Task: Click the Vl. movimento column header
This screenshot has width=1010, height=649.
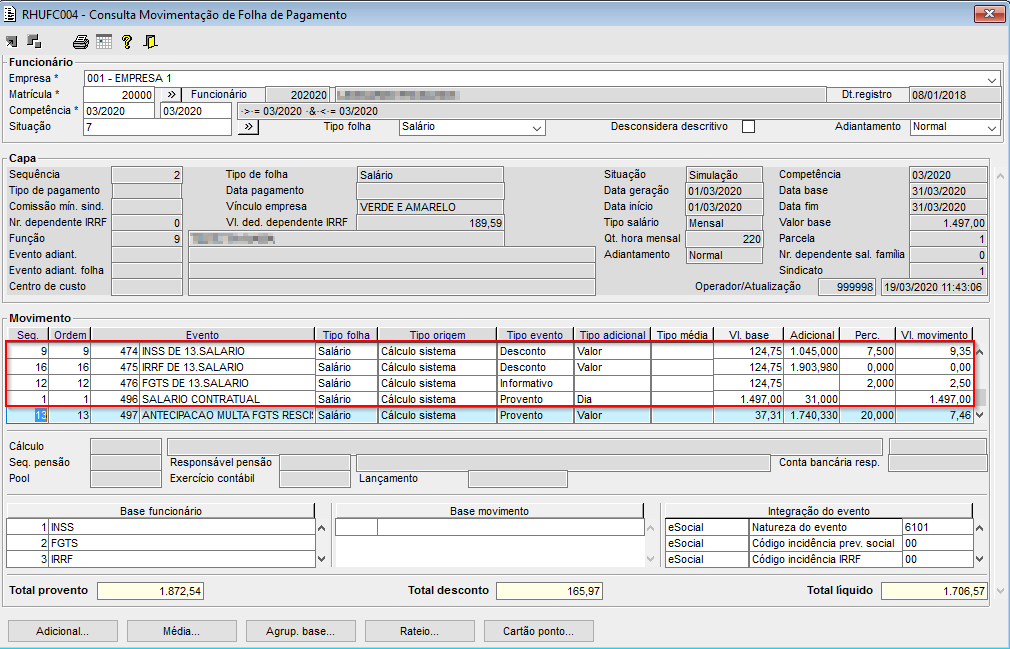Action: point(934,335)
